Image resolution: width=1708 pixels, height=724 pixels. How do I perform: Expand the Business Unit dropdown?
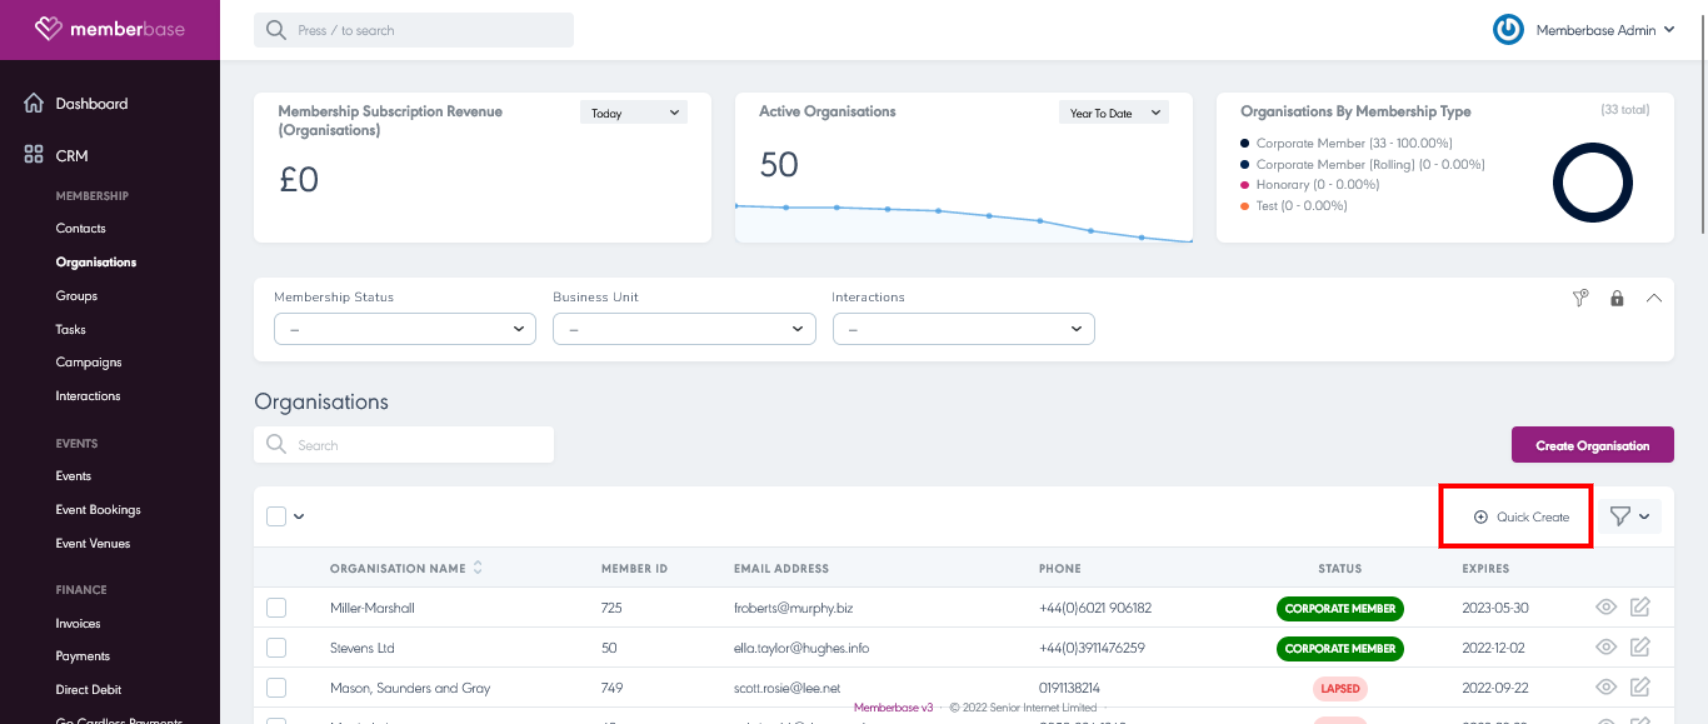pyautogui.click(x=684, y=329)
